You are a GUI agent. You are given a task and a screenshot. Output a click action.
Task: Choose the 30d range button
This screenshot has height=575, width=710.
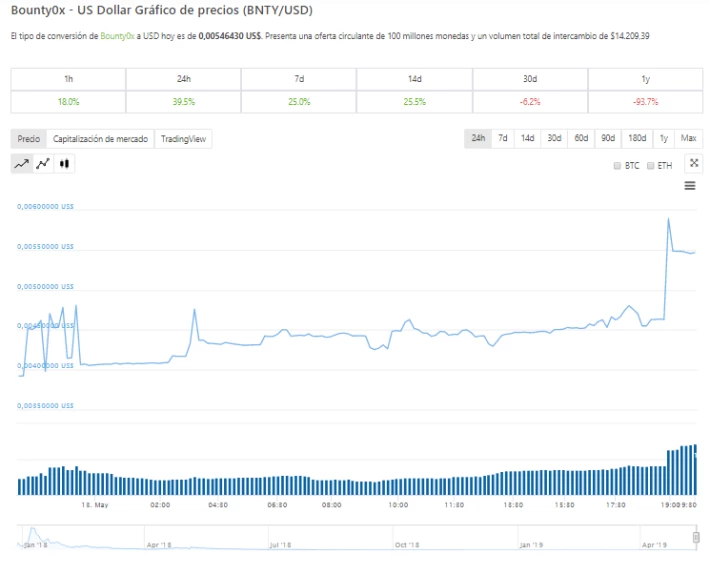pos(554,138)
